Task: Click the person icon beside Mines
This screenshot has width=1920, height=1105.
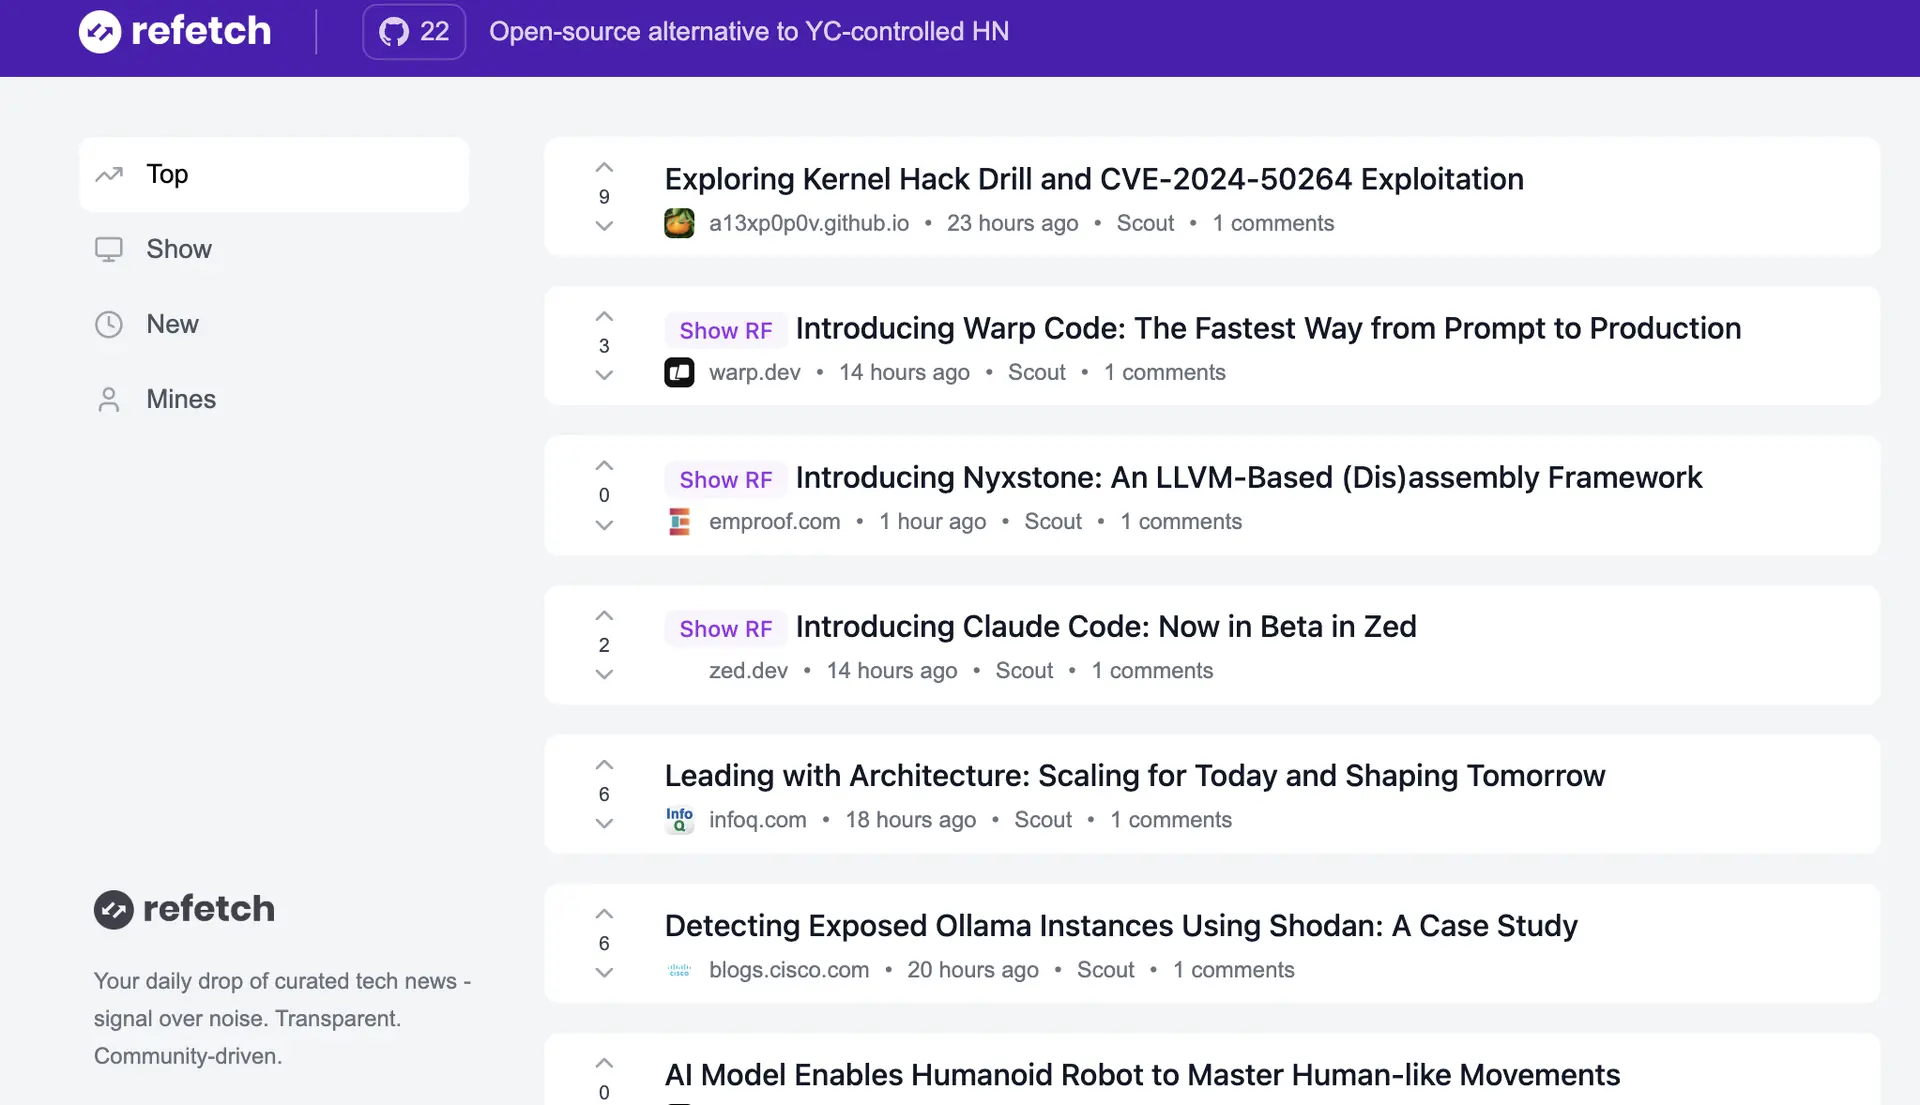Action: tap(109, 399)
